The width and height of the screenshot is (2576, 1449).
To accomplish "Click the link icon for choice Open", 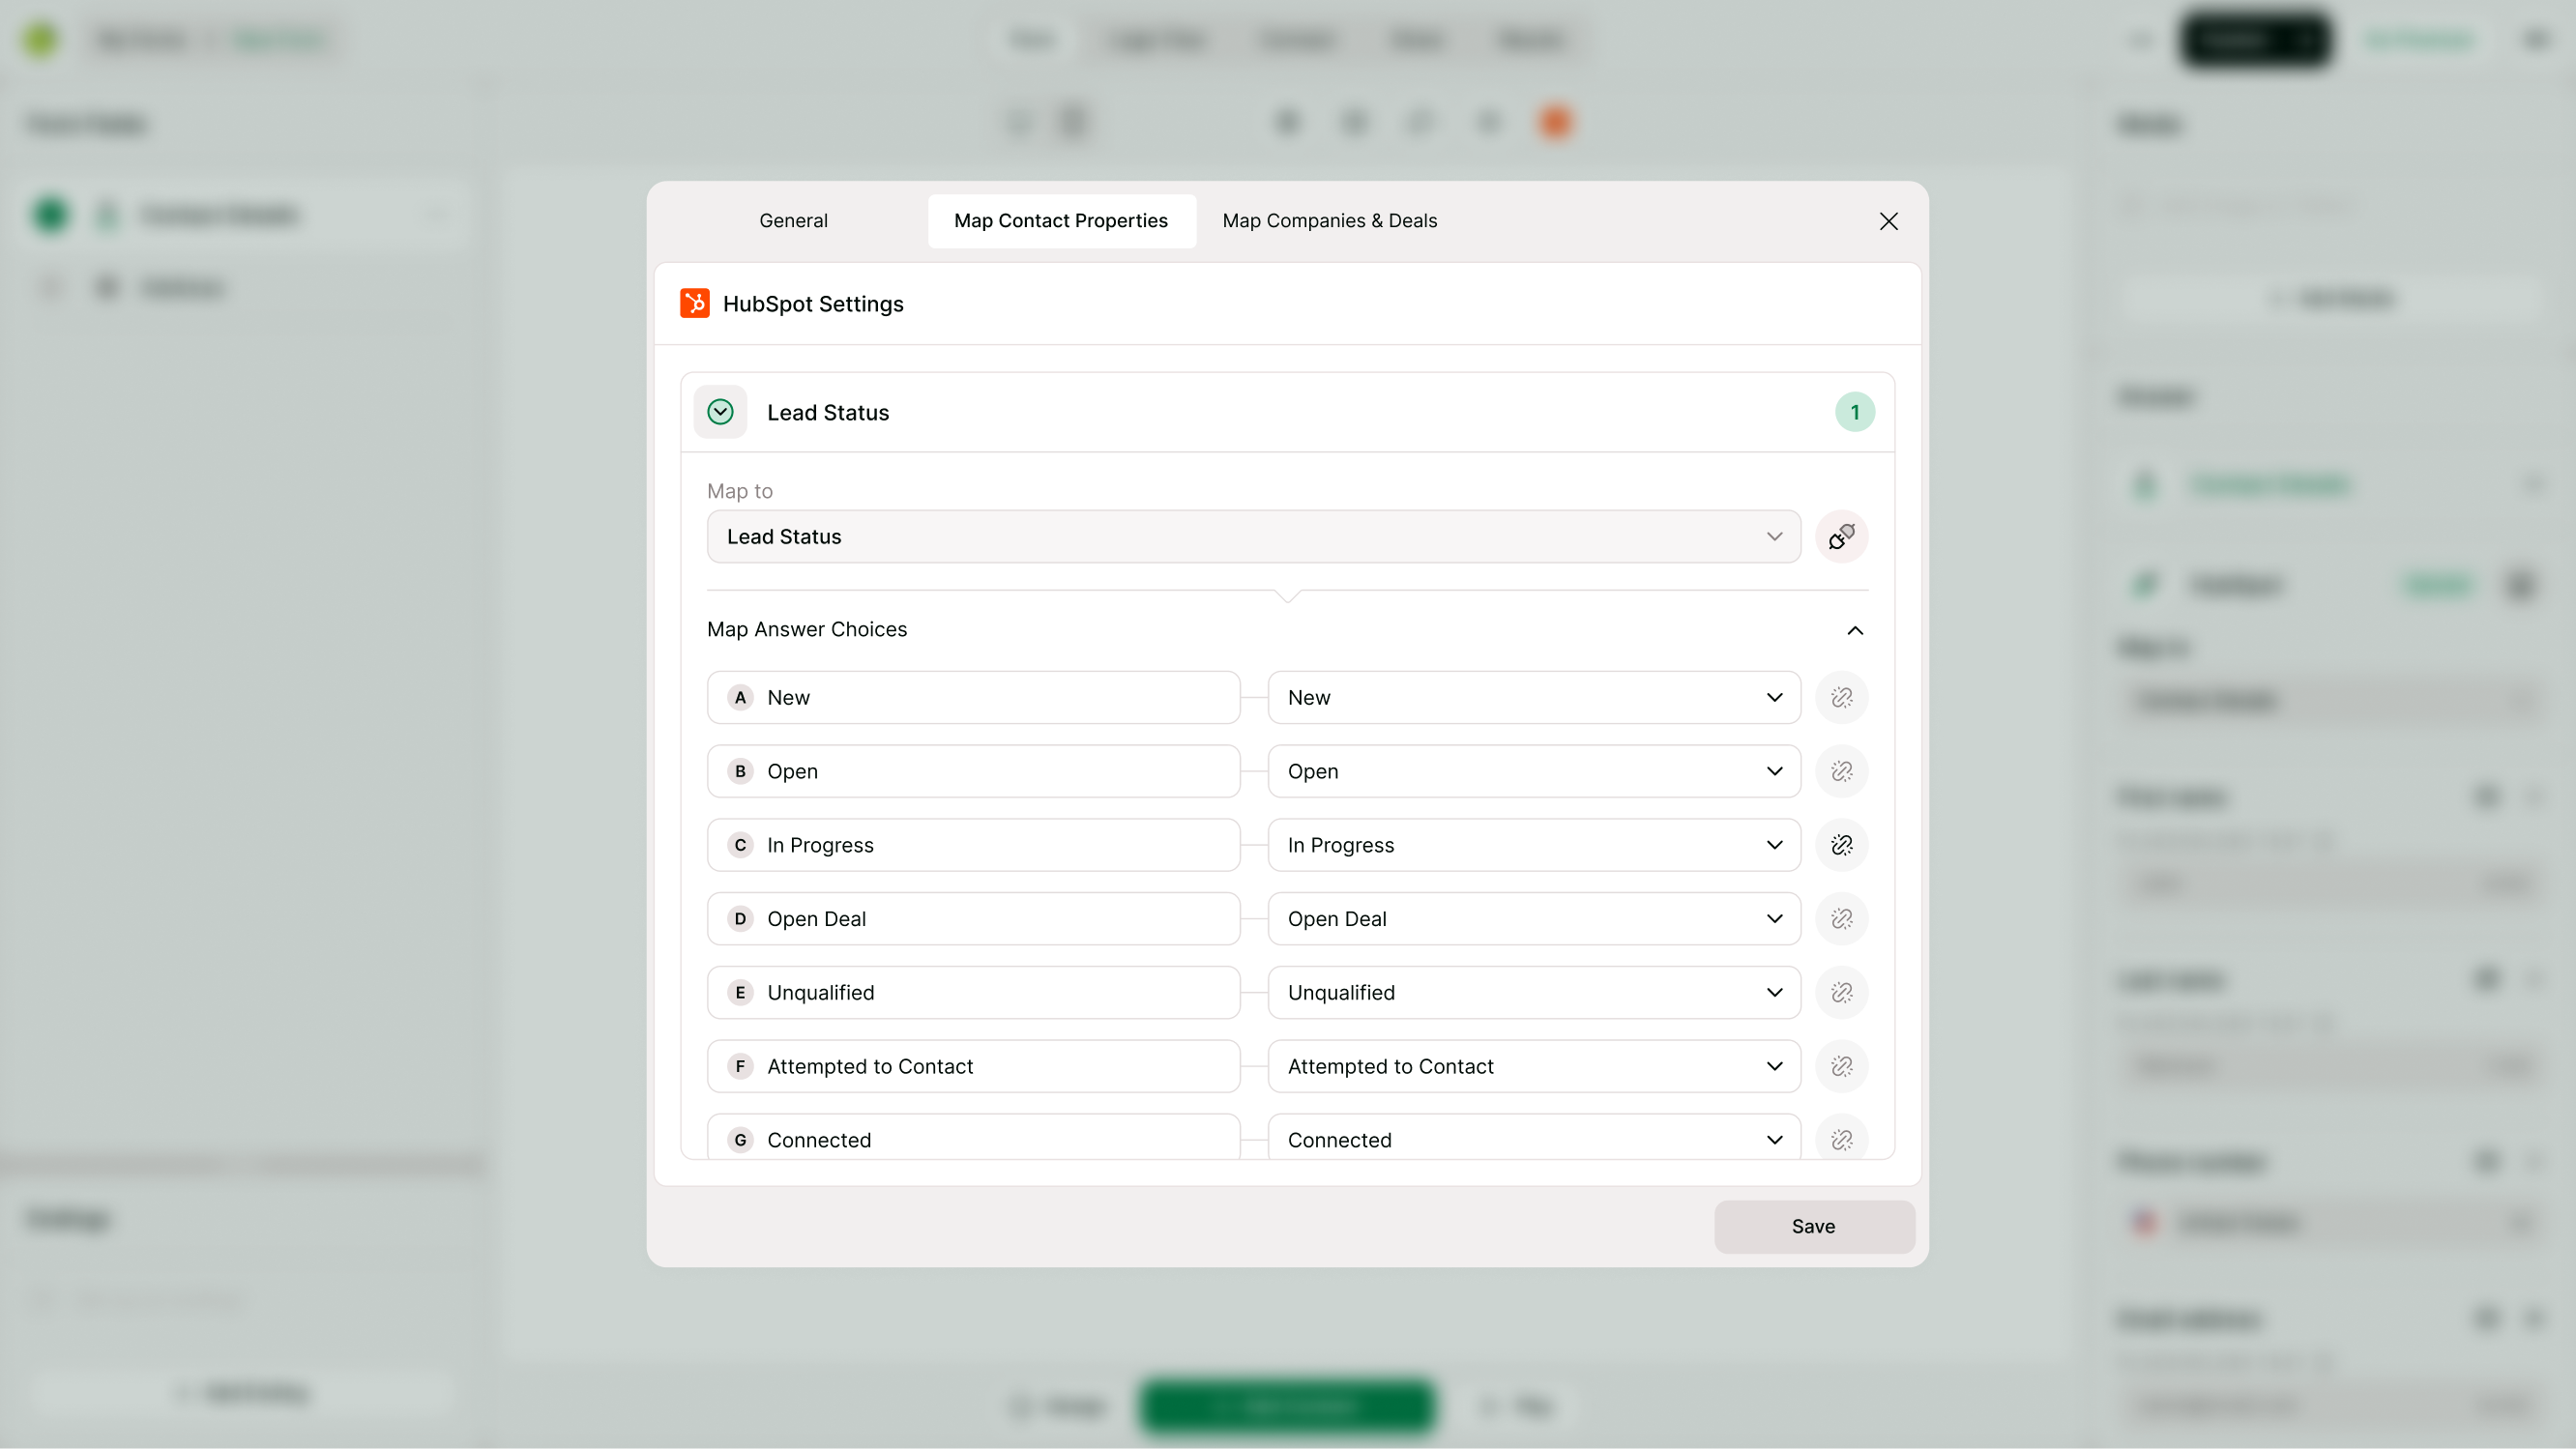I will tap(1841, 772).
